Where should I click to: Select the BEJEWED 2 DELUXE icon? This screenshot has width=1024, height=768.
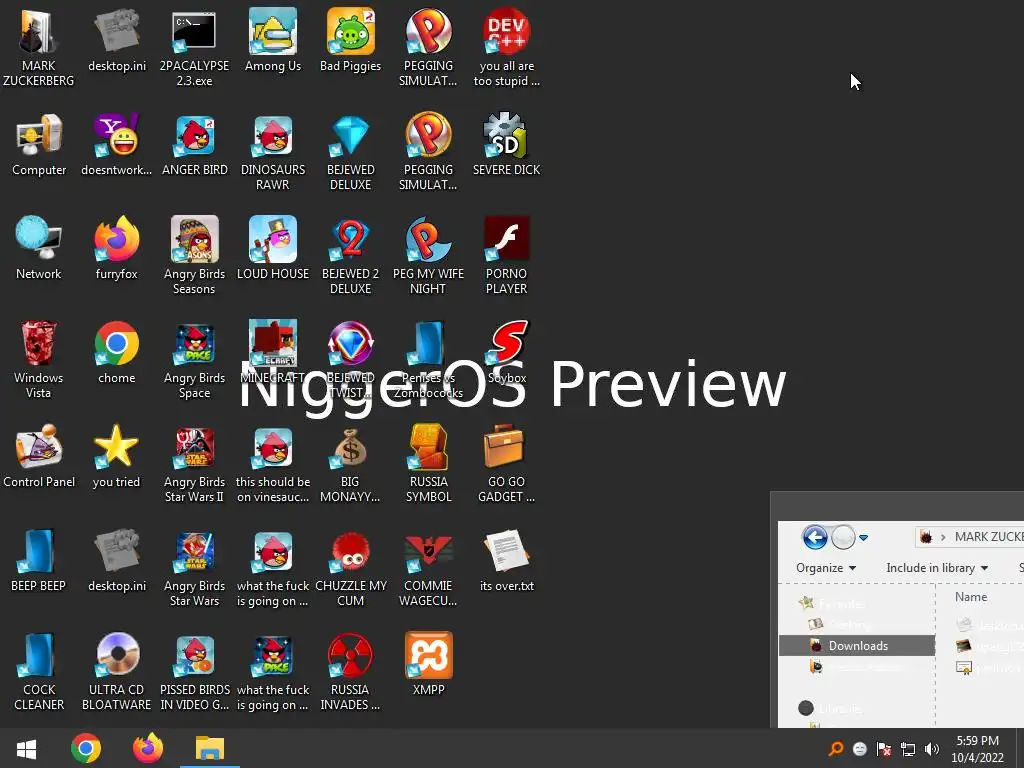point(351,239)
